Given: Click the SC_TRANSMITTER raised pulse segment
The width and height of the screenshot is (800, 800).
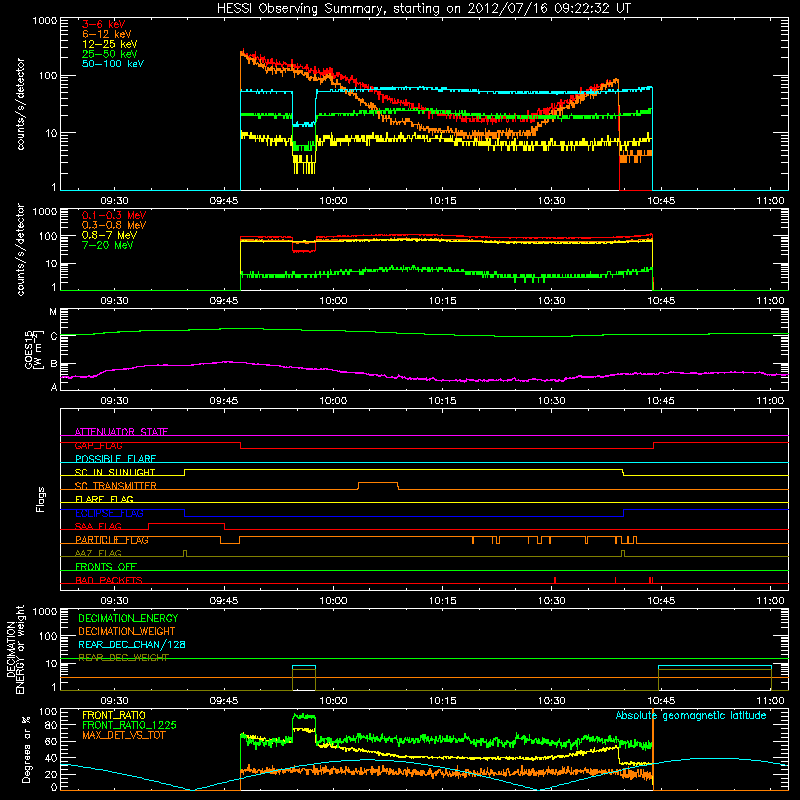Looking at the screenshot, I should click(x=378, y=483).
